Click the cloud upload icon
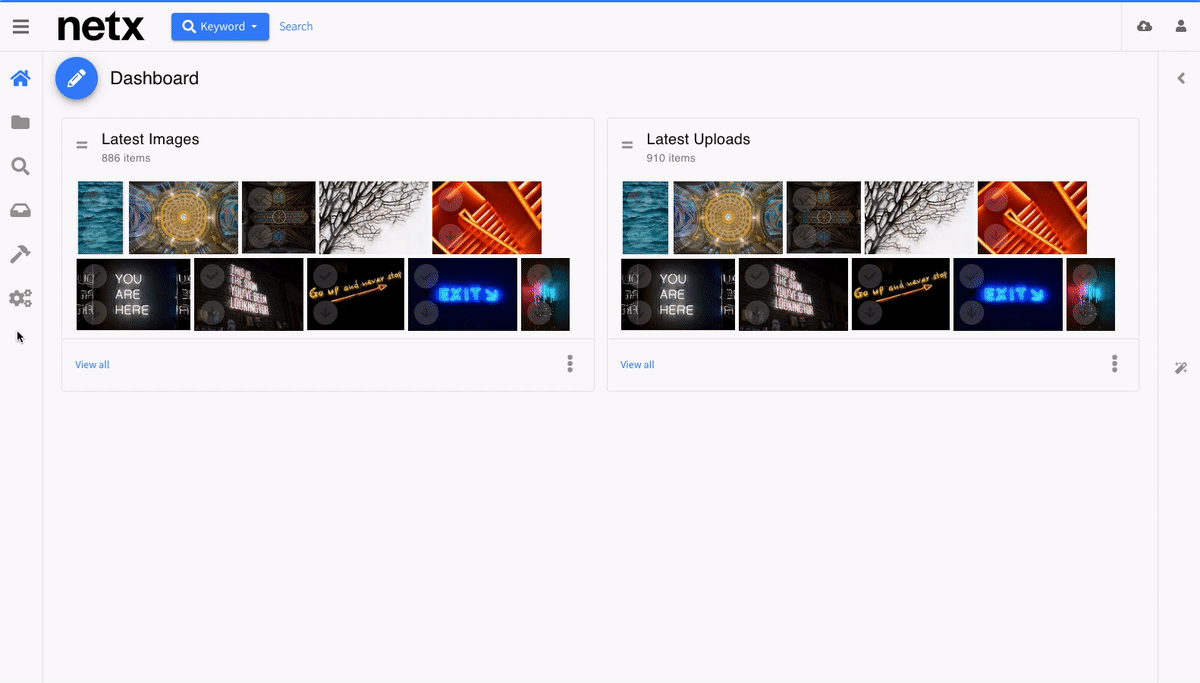 coord(1145,27)
